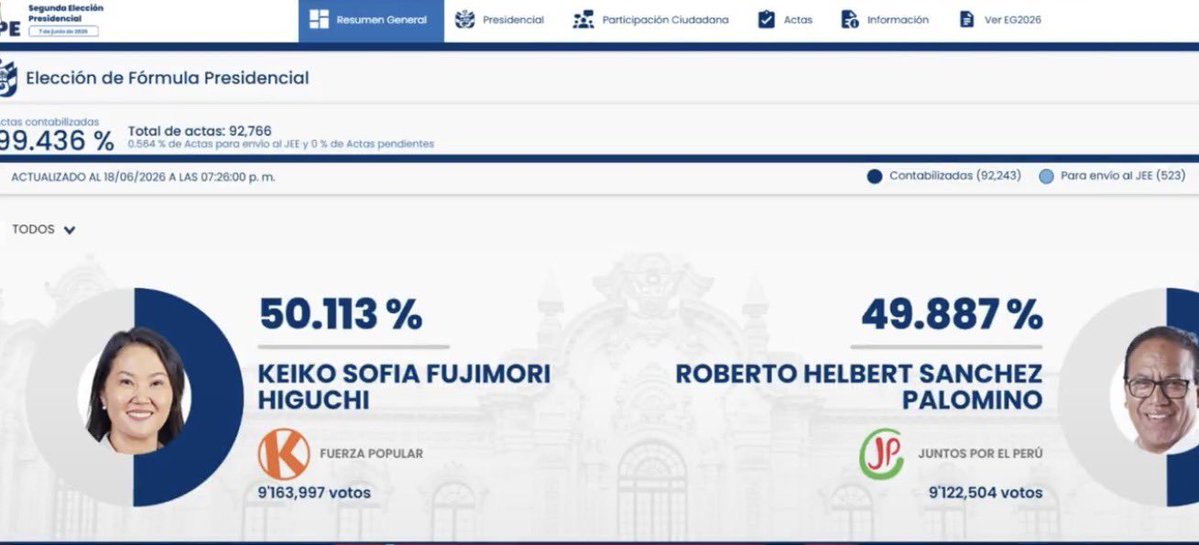1199x545 pixels.
Task: Click the 9'122,504 votos count
Action: [986, 493]
